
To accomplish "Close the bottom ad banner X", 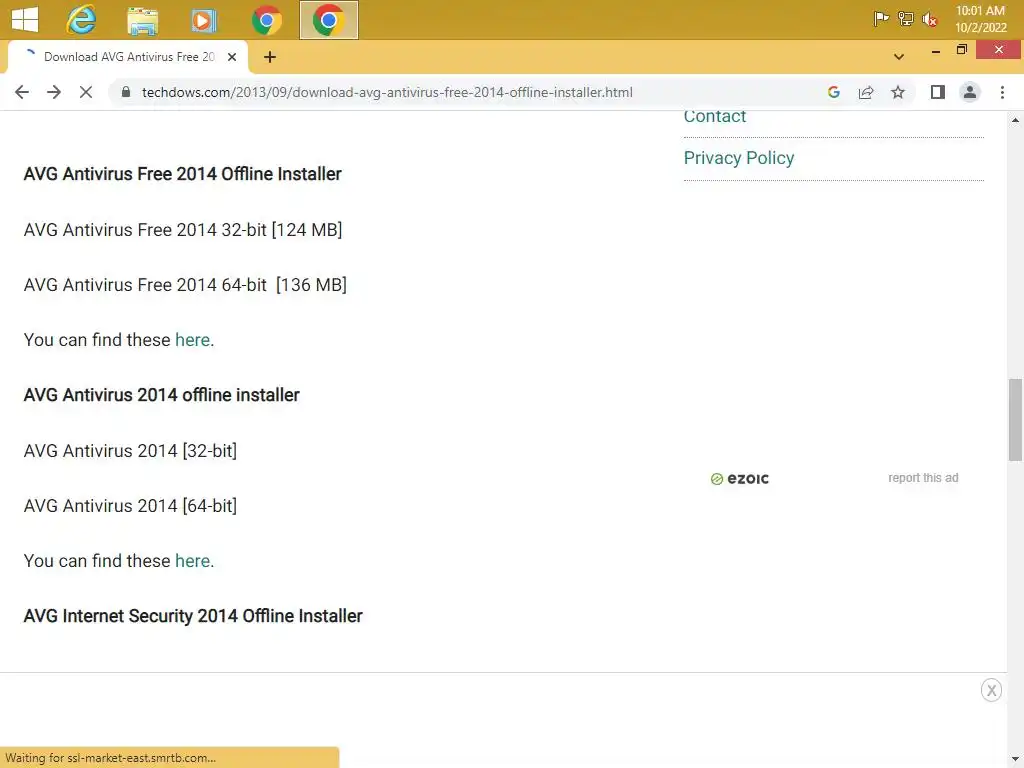I will pos(991,690).
